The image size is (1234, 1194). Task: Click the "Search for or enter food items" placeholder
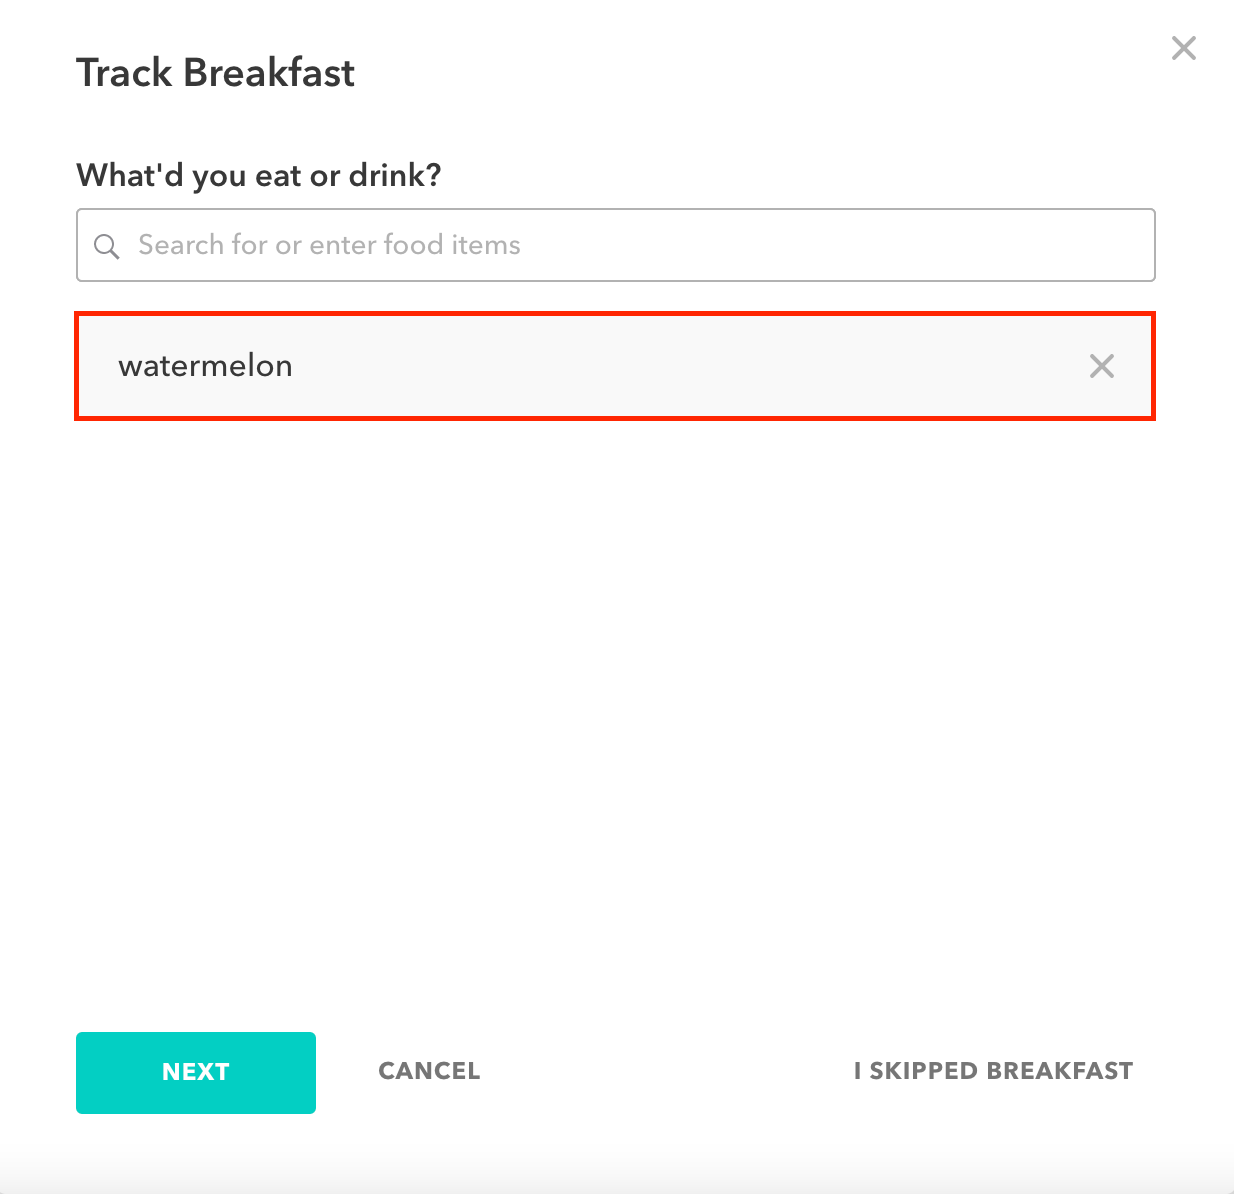click(329, 245)
